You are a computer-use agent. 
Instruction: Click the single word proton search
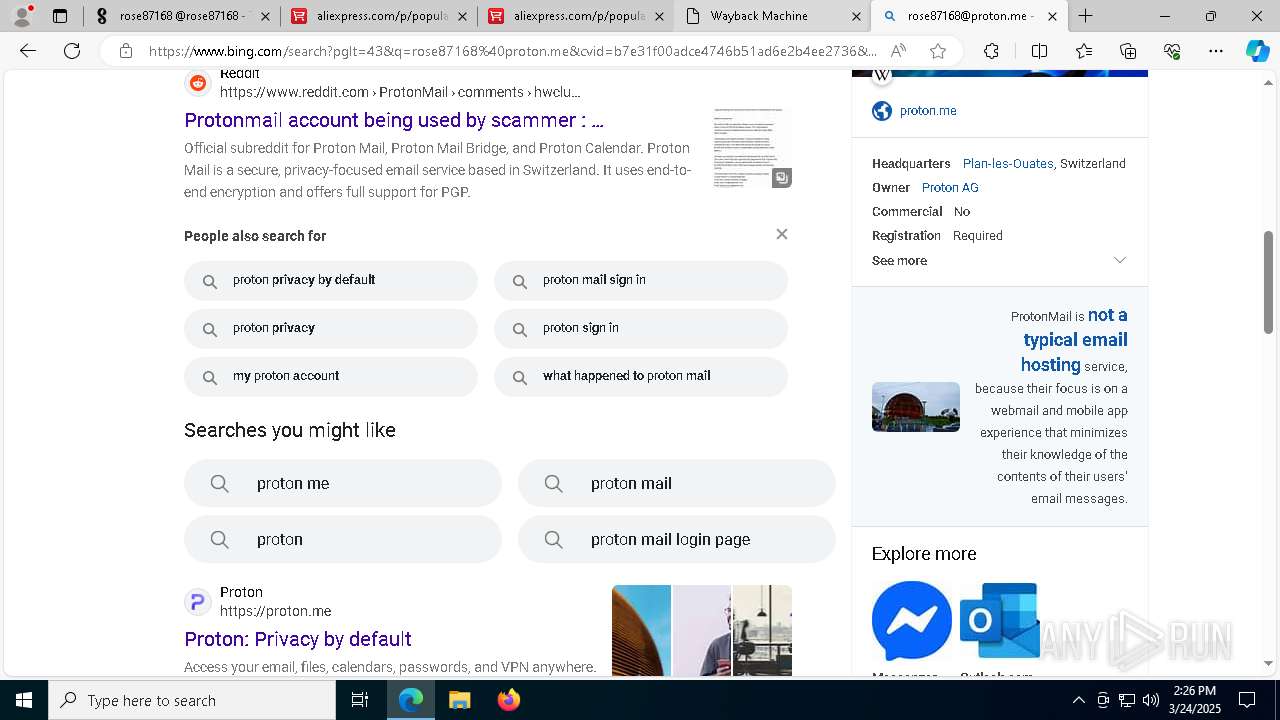343,539
